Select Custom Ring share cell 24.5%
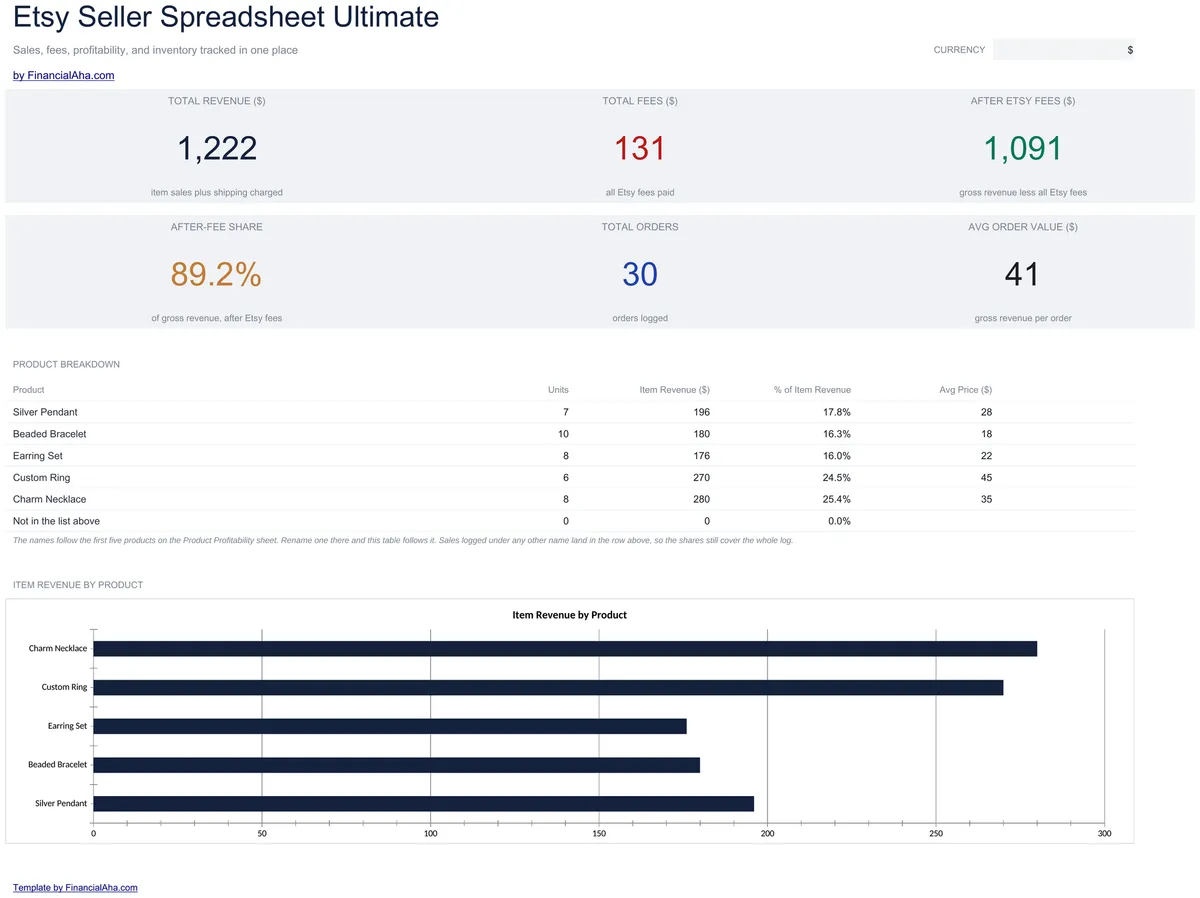 pyautogui.click(x=838, y=478)
